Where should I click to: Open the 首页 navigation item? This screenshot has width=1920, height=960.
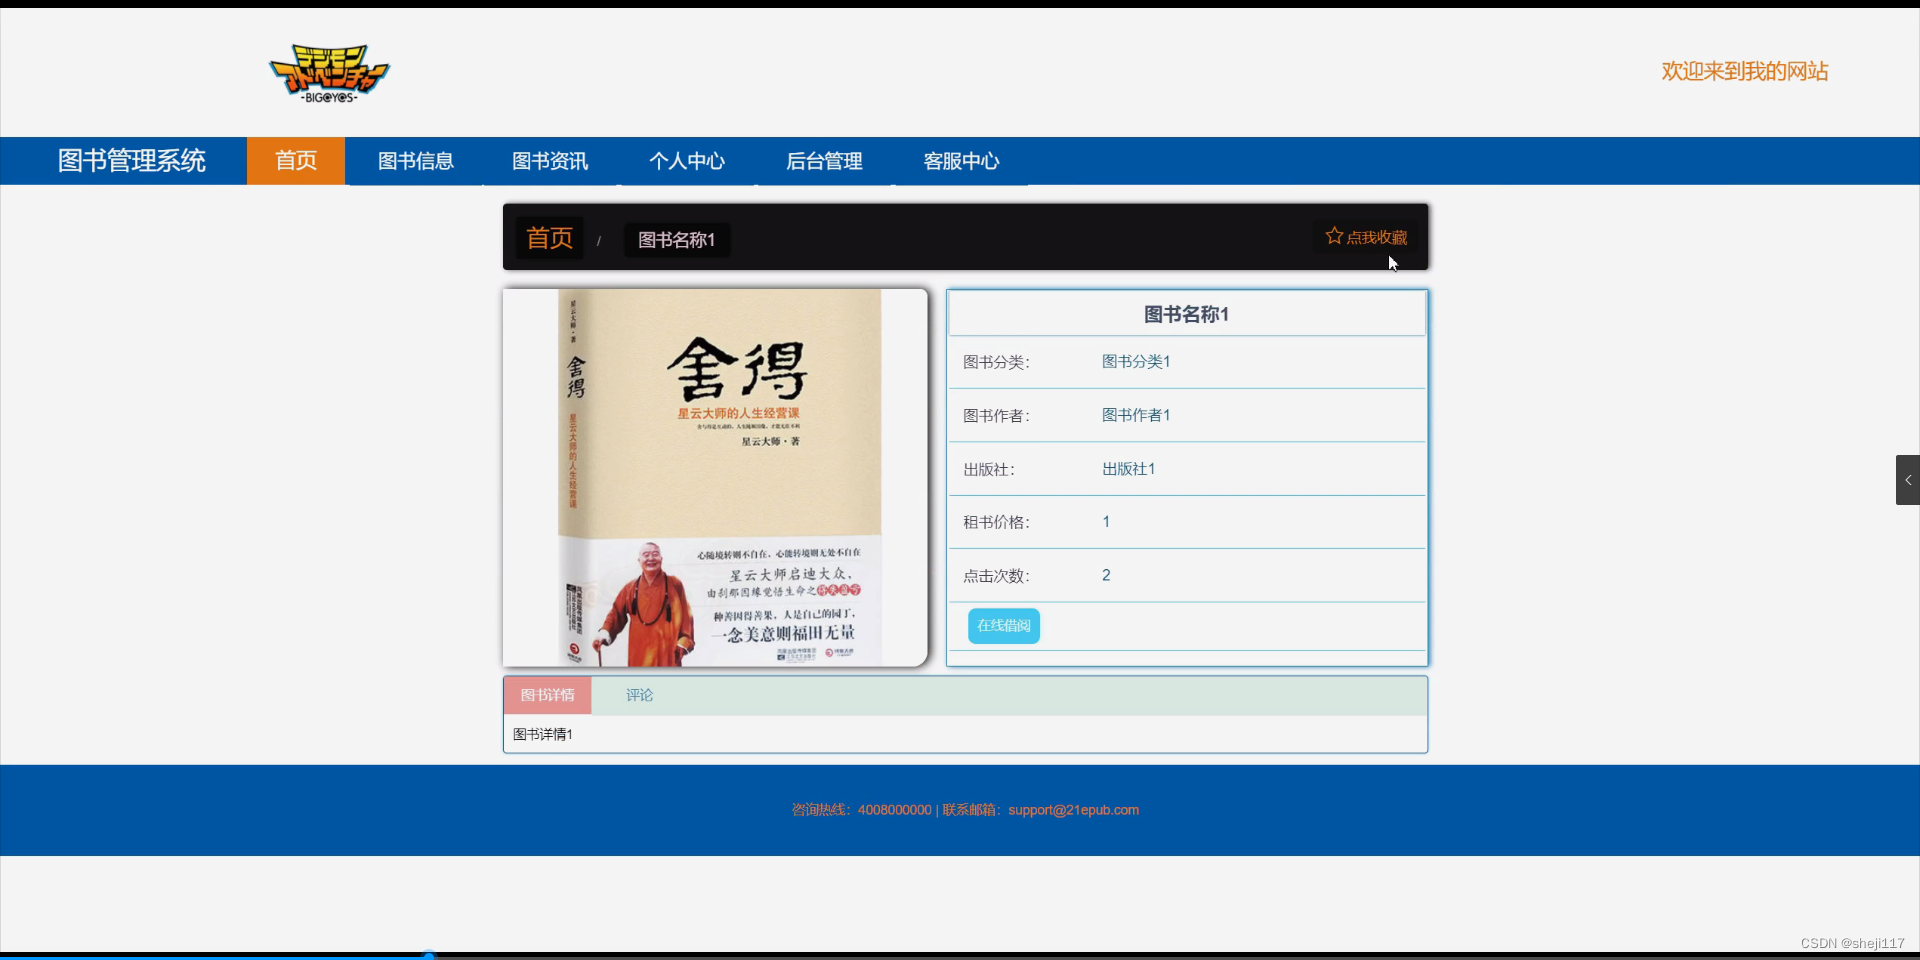pos(295,160)
